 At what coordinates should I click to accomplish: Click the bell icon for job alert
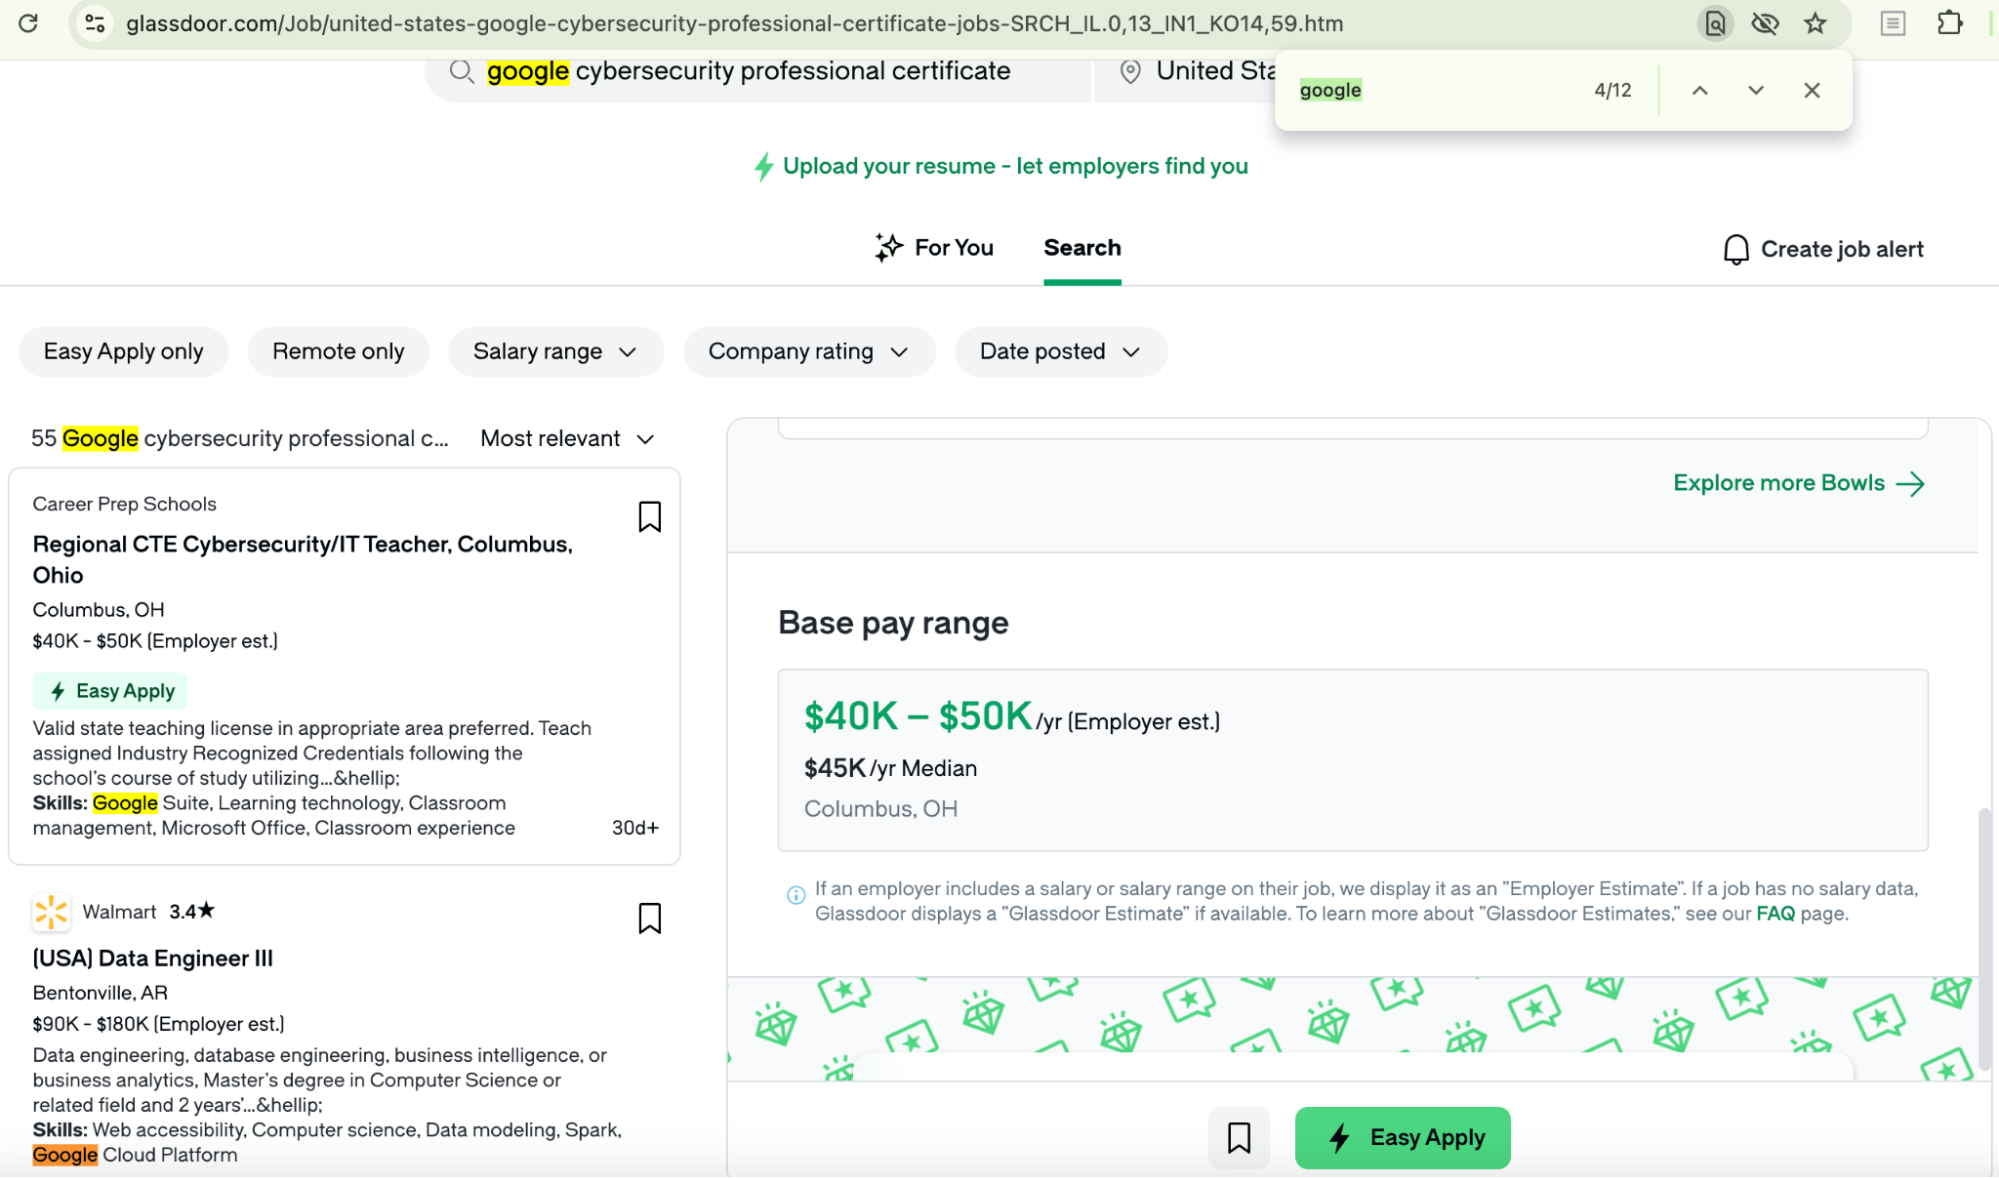(x=1736, y=249)
